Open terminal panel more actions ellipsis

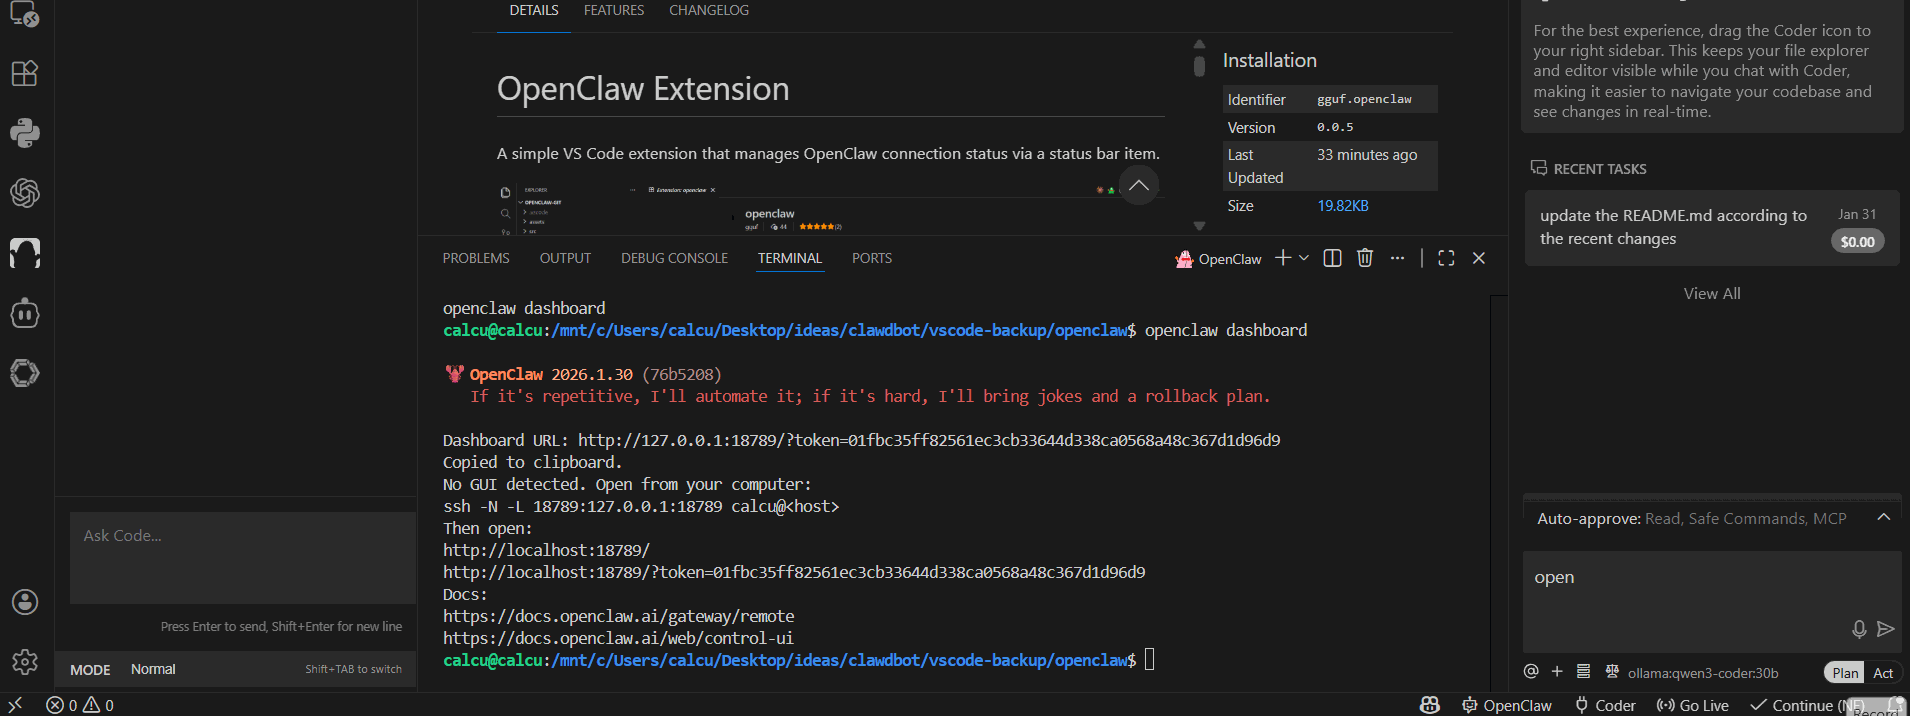[x=1397, y=258]
